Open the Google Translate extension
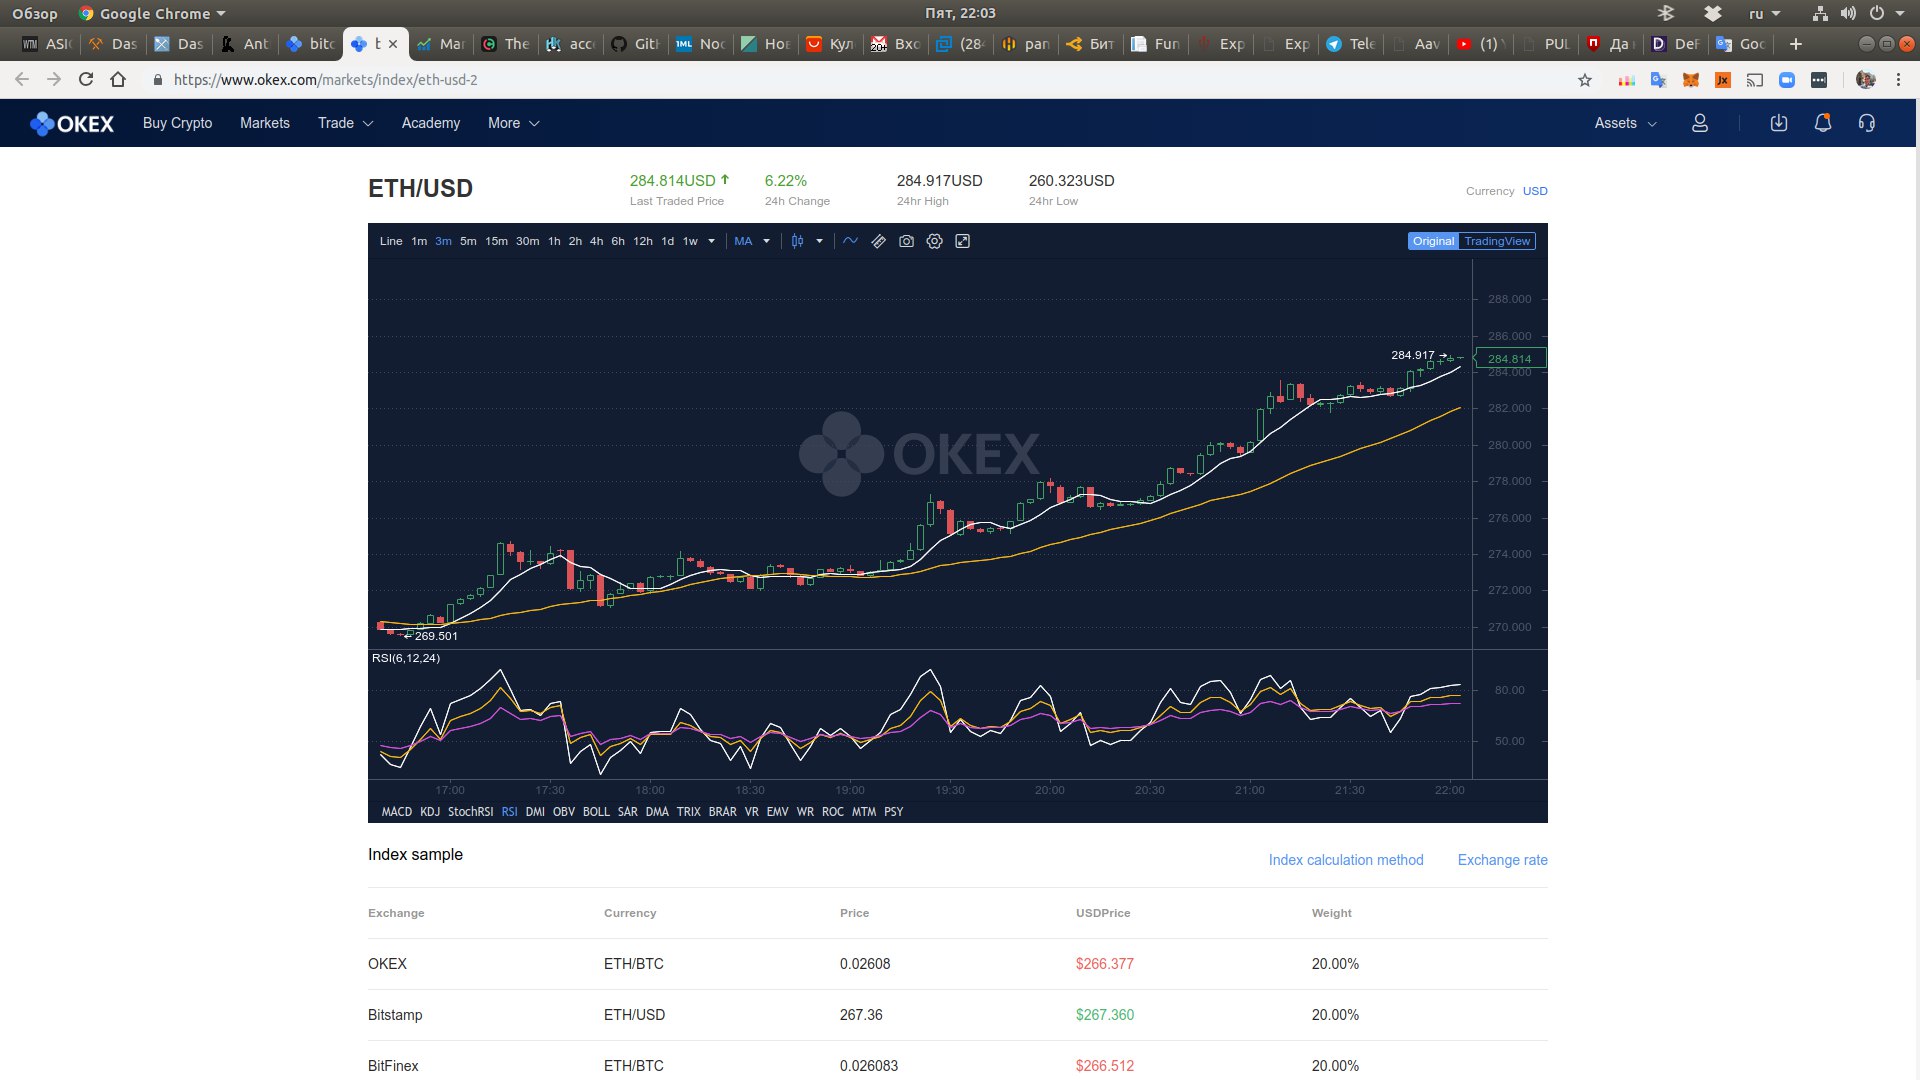The height and width of the screenshot is (1080, 1920). 1659,80
